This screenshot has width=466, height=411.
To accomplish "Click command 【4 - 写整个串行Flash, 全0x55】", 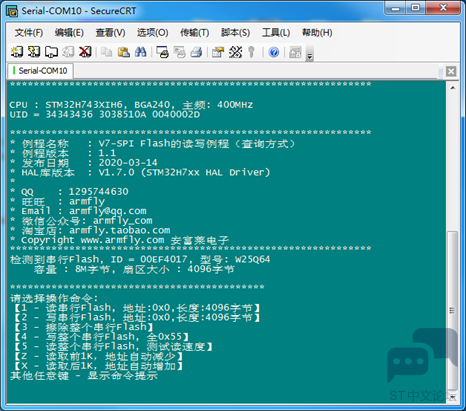I will [x=101, y=337].
